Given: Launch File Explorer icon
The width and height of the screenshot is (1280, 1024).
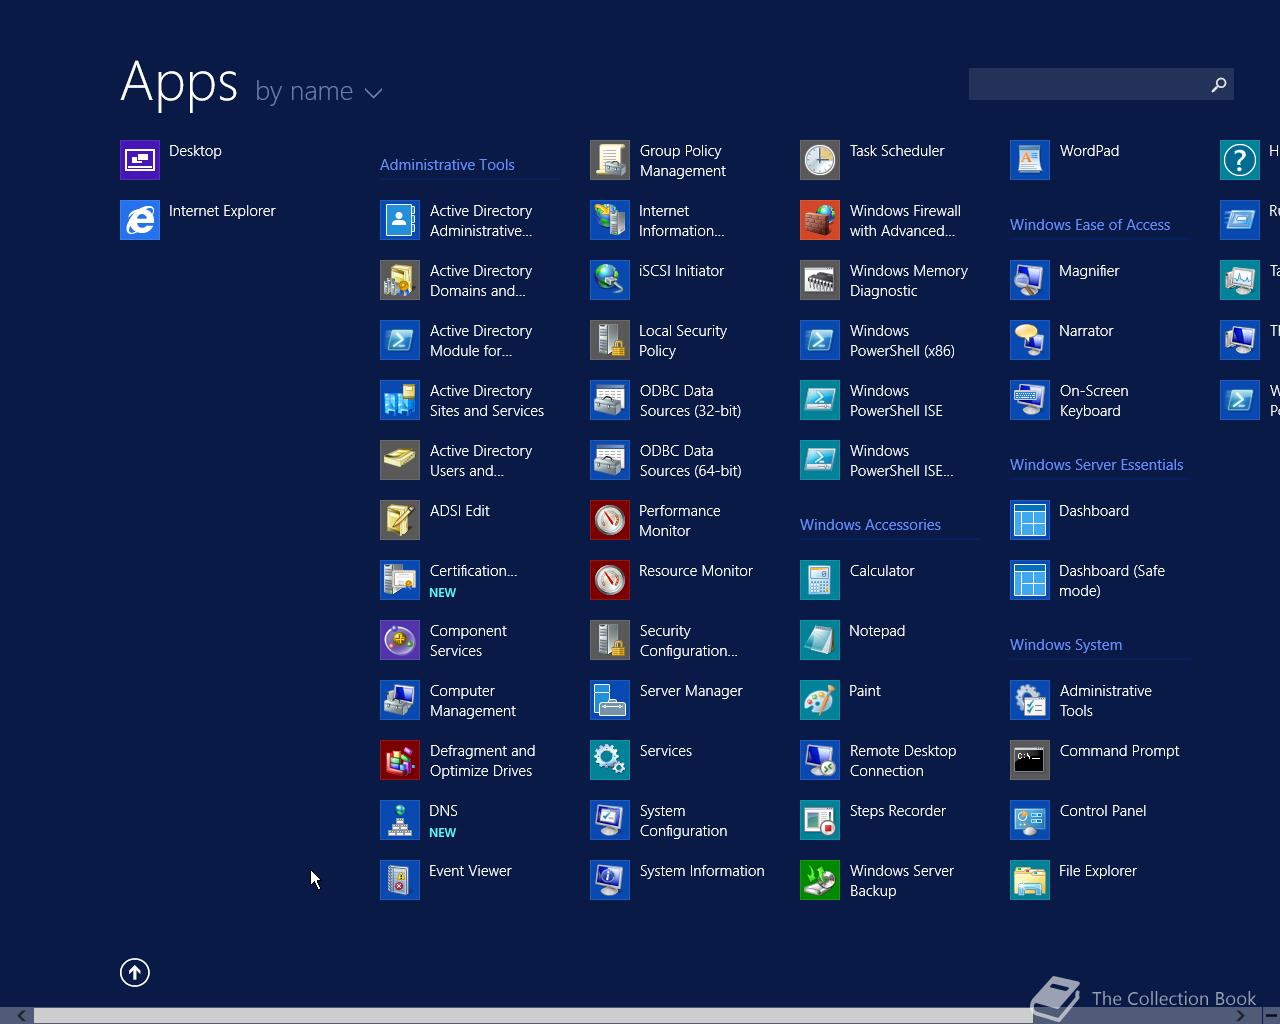Looking at the screenshot, I should point(1030,880).
